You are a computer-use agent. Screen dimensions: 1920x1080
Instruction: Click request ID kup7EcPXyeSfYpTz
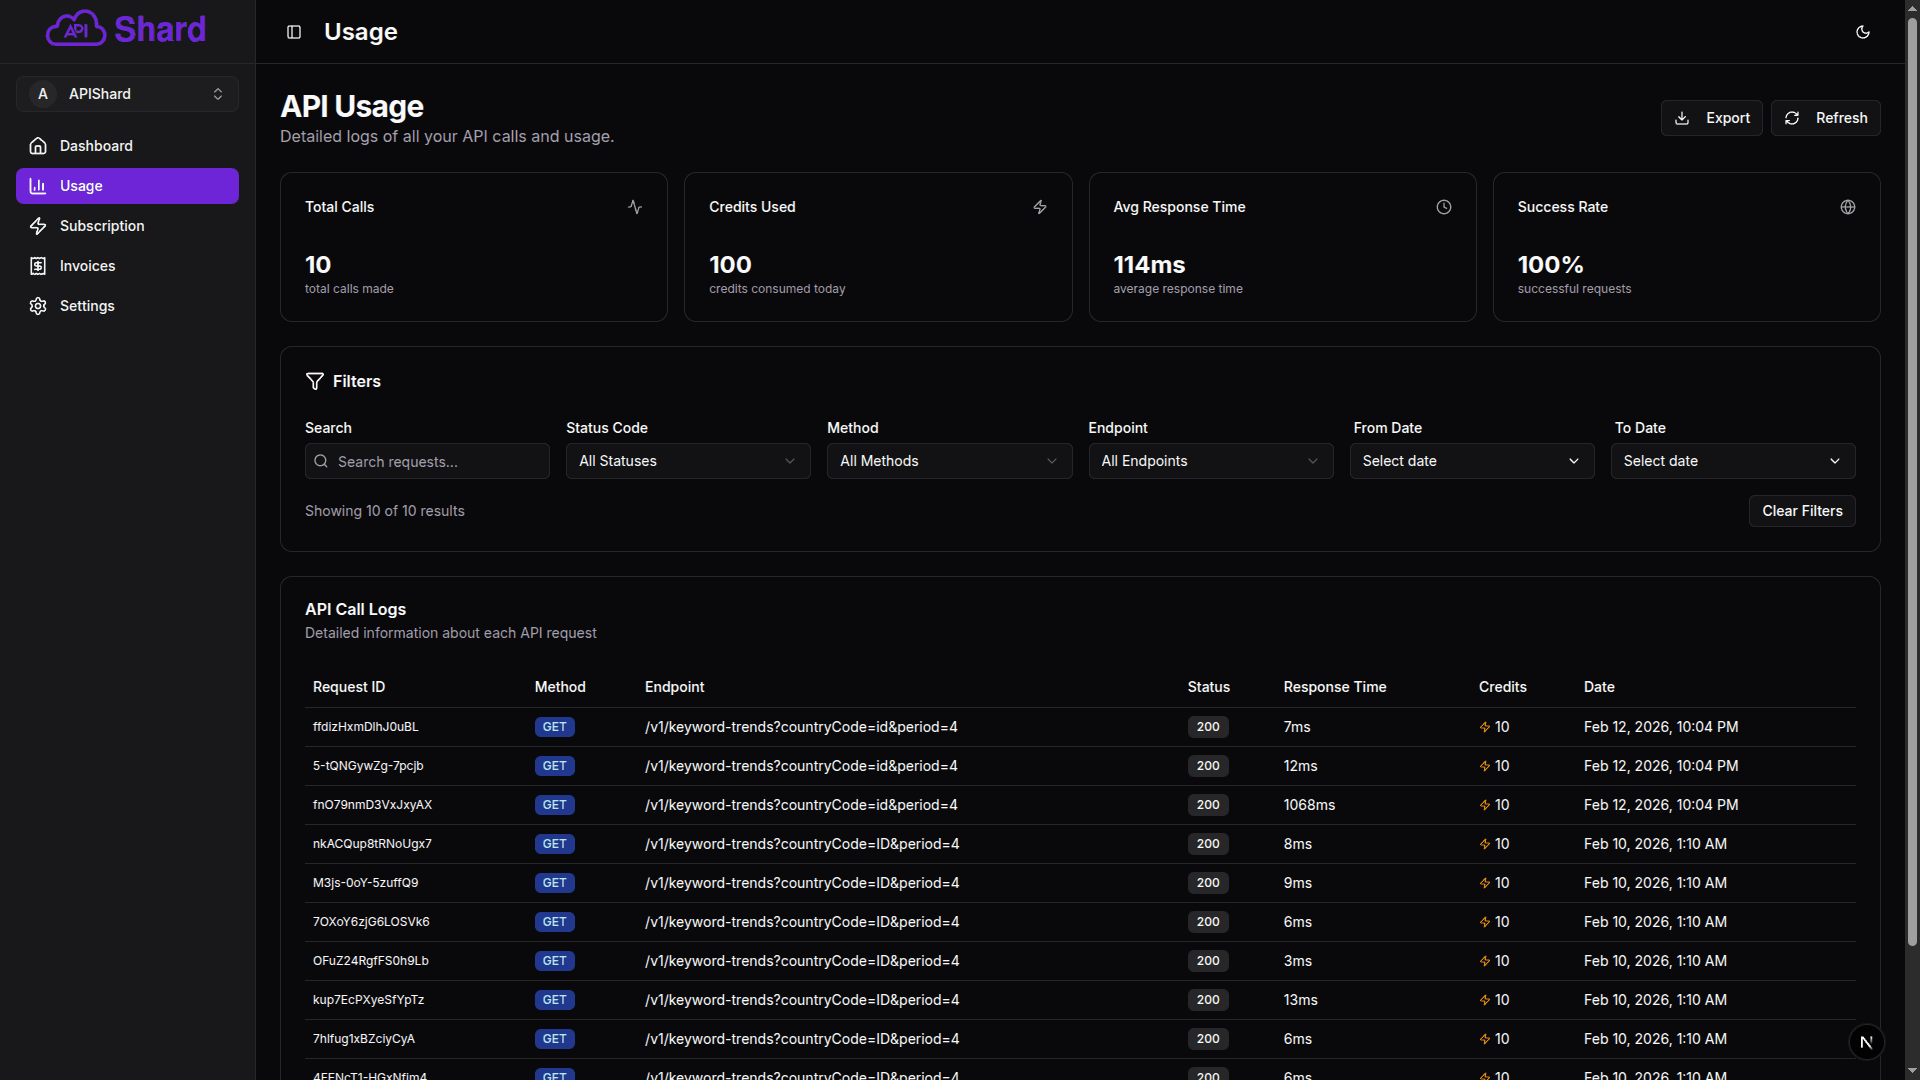point(368,1000)
